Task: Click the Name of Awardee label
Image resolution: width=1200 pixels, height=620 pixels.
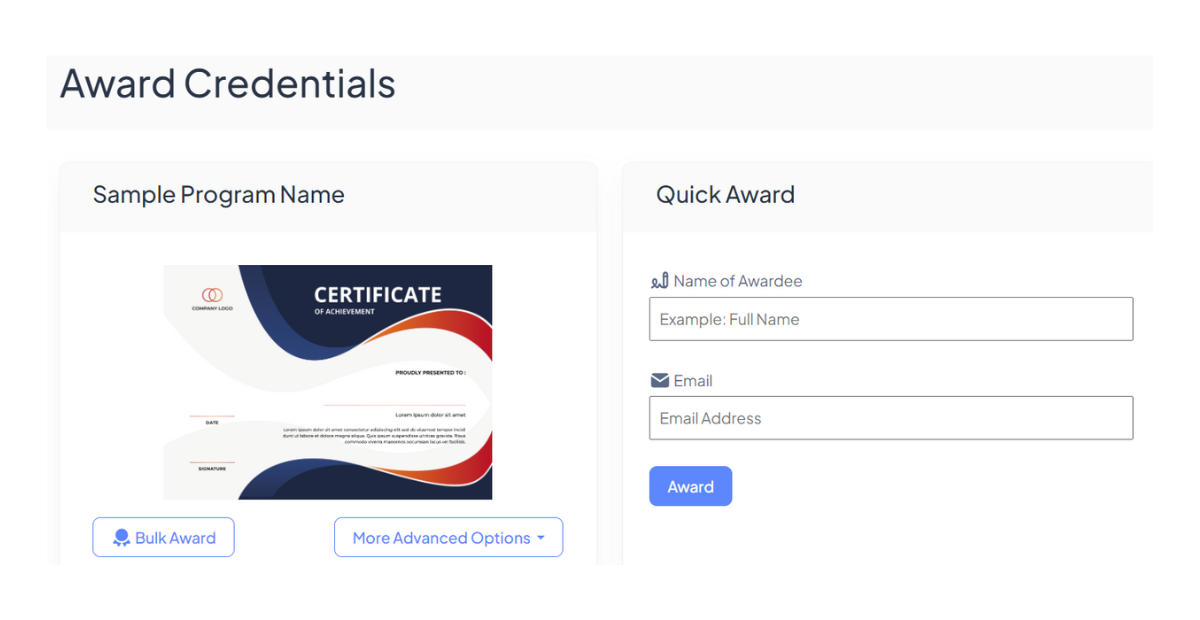Action: [x=738, y=281]
